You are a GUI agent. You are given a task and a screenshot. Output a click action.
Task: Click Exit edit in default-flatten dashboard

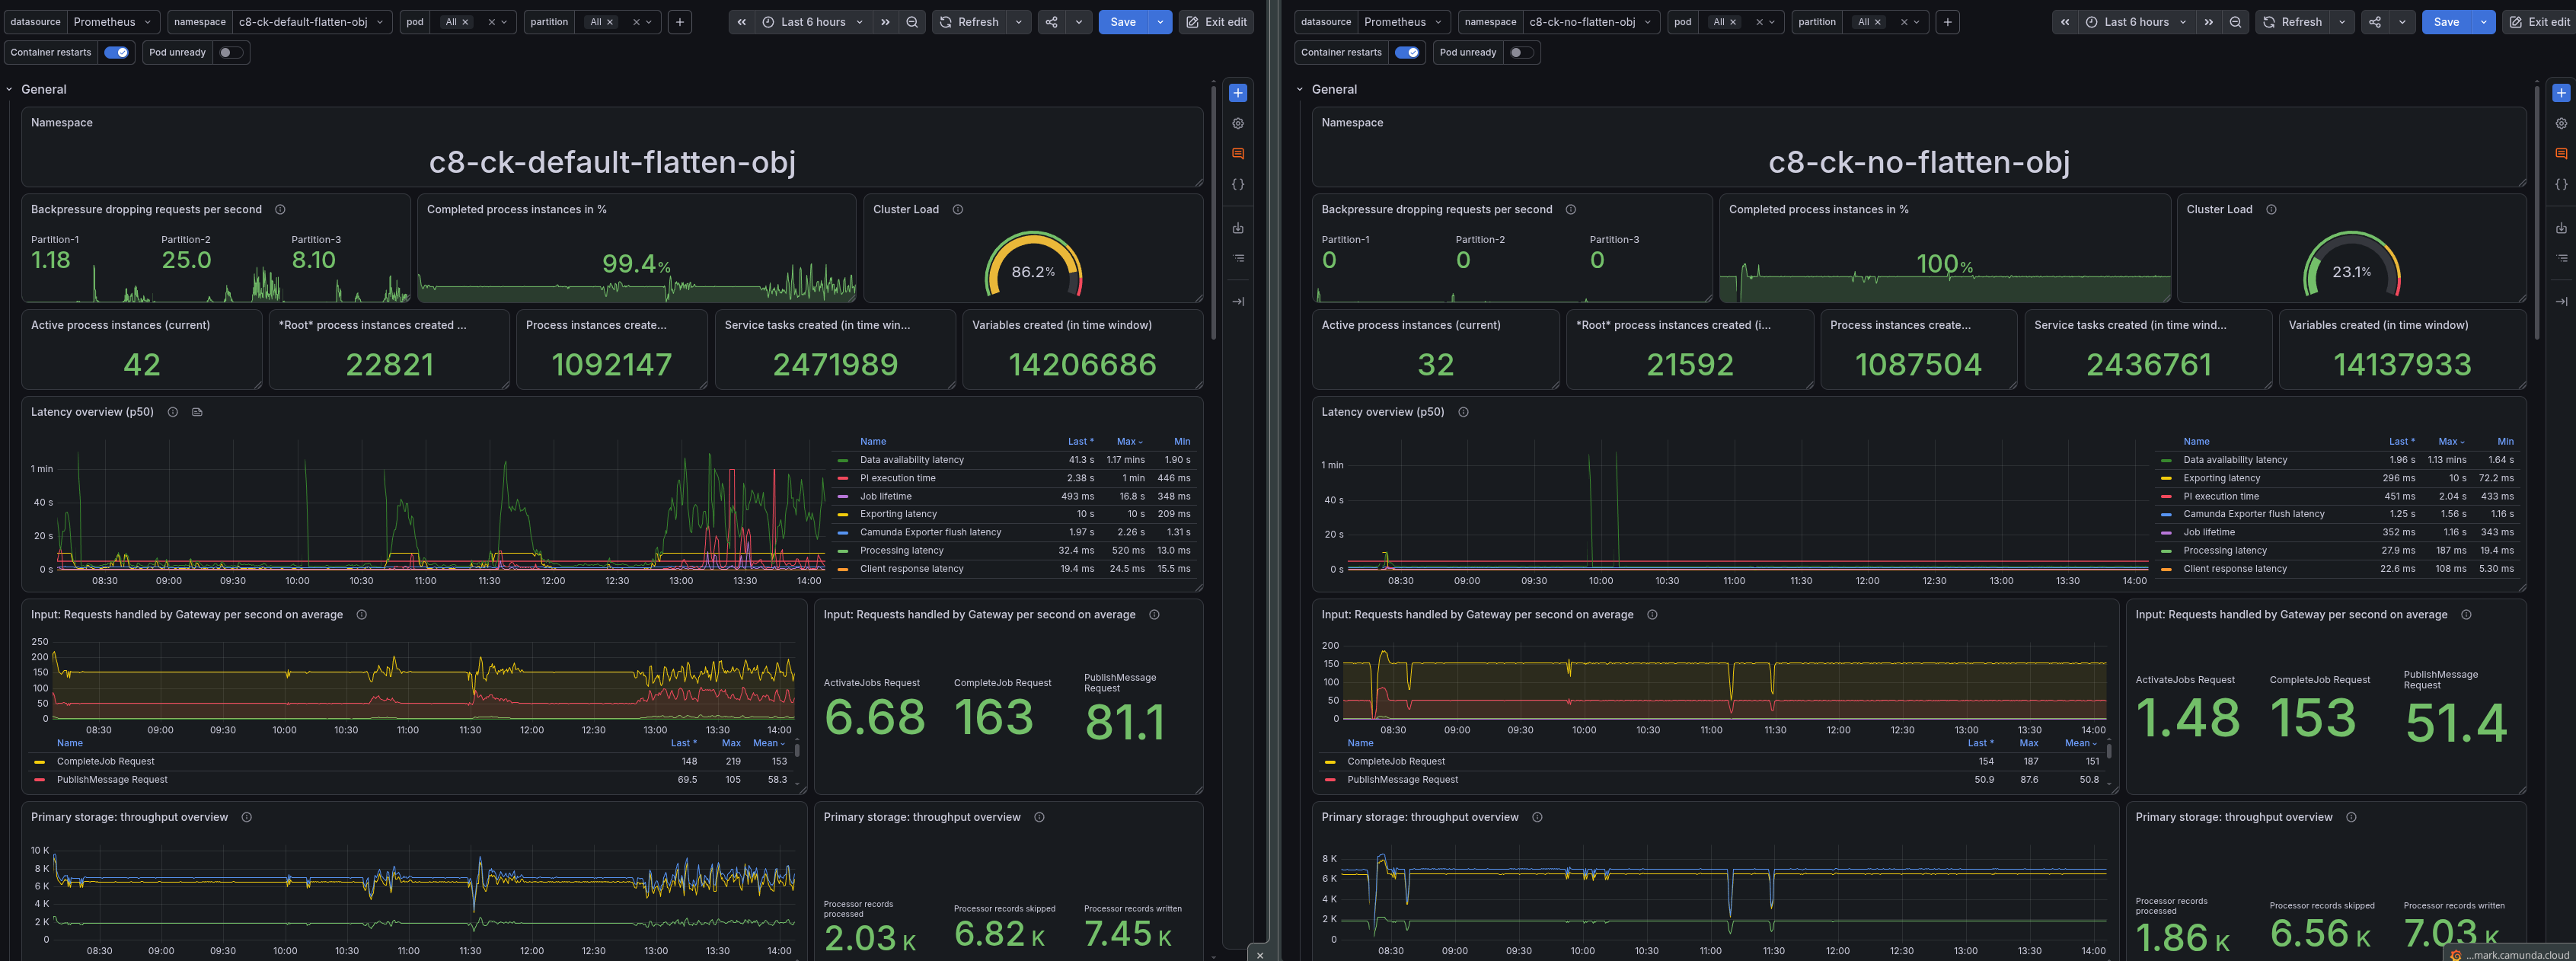[1216, 22]
